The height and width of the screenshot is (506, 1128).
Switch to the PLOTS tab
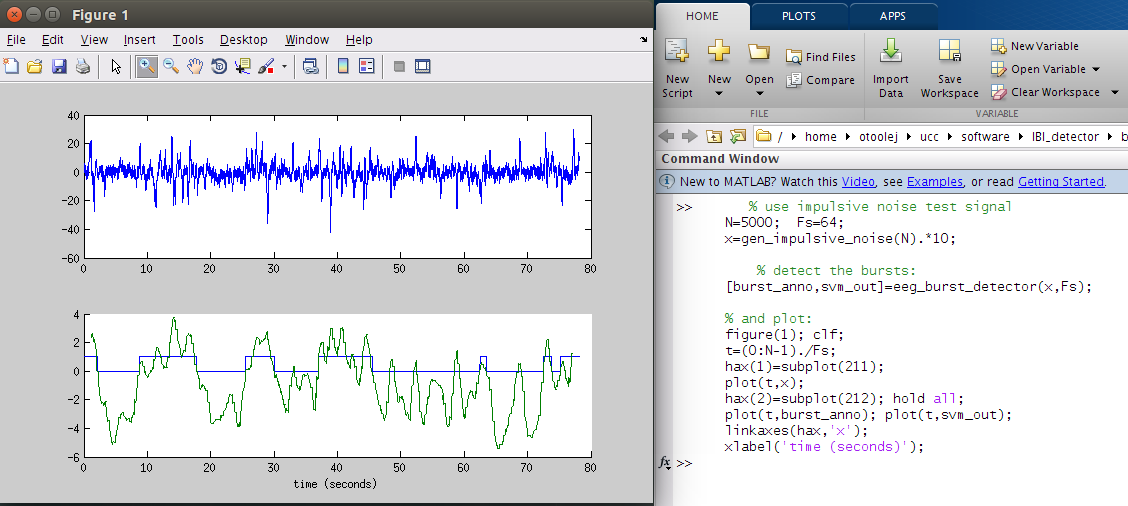click(x=798, y=16)
